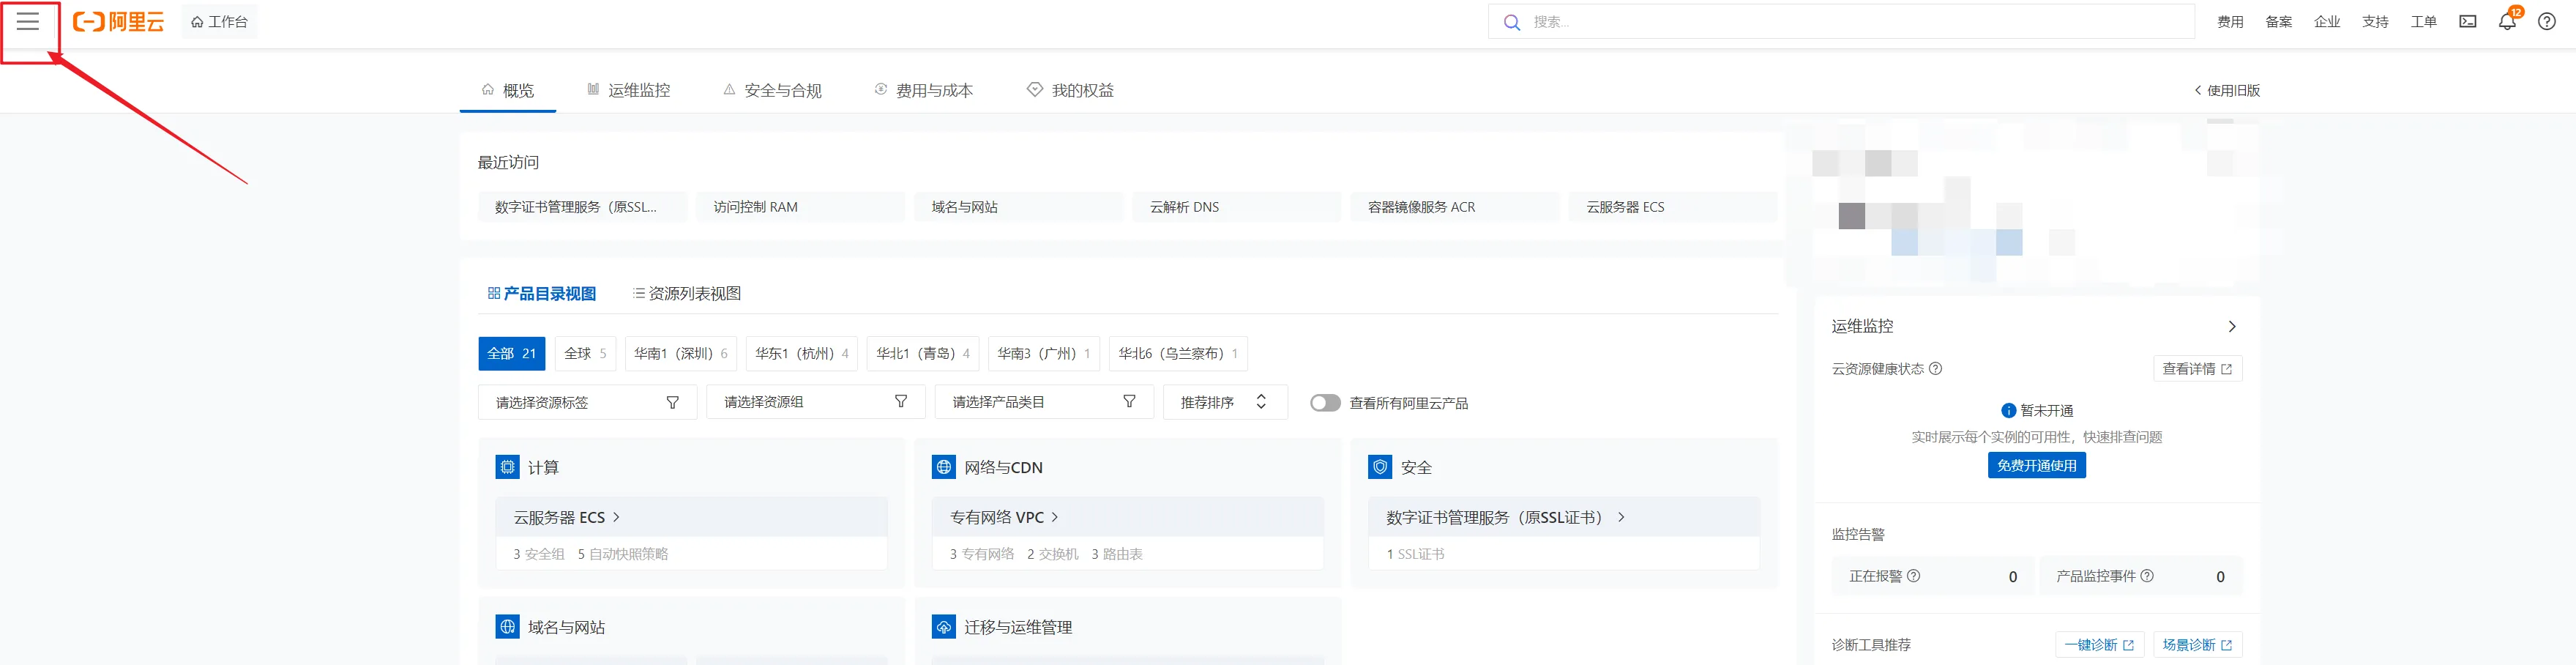
Task: Click help icon next to 云资源健康状态
Action: pos(1935,369)
